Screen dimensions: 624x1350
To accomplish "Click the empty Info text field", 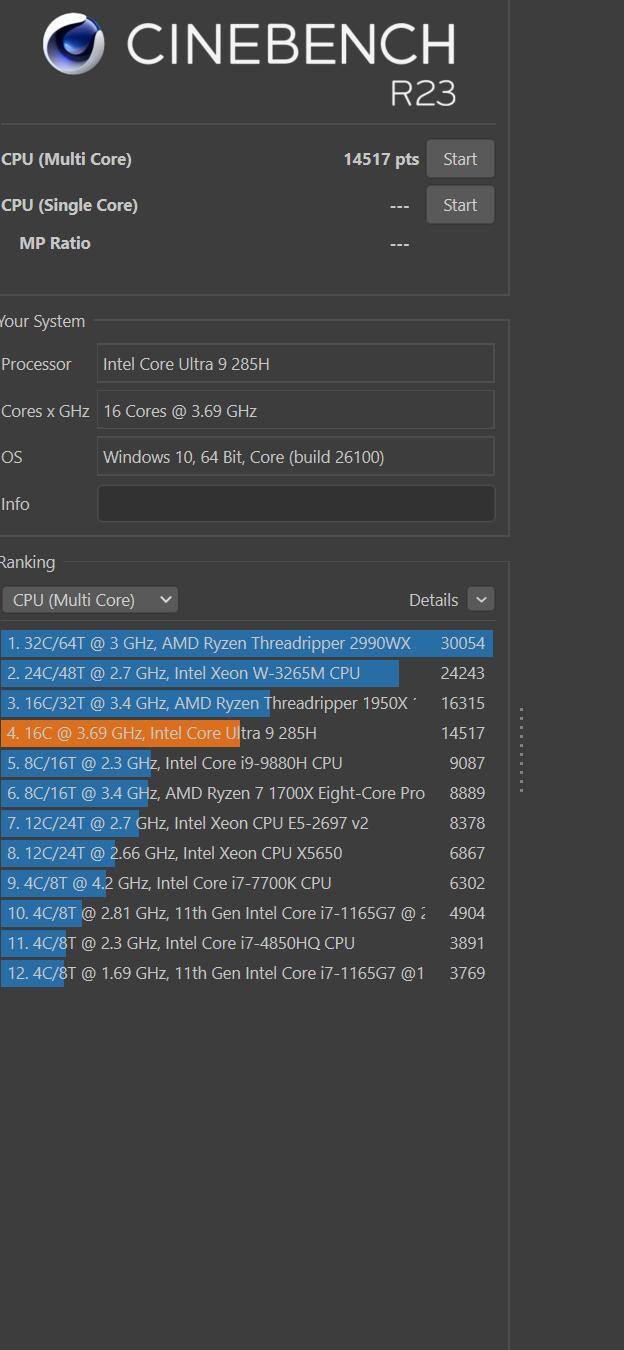I will tap(295, 504).
